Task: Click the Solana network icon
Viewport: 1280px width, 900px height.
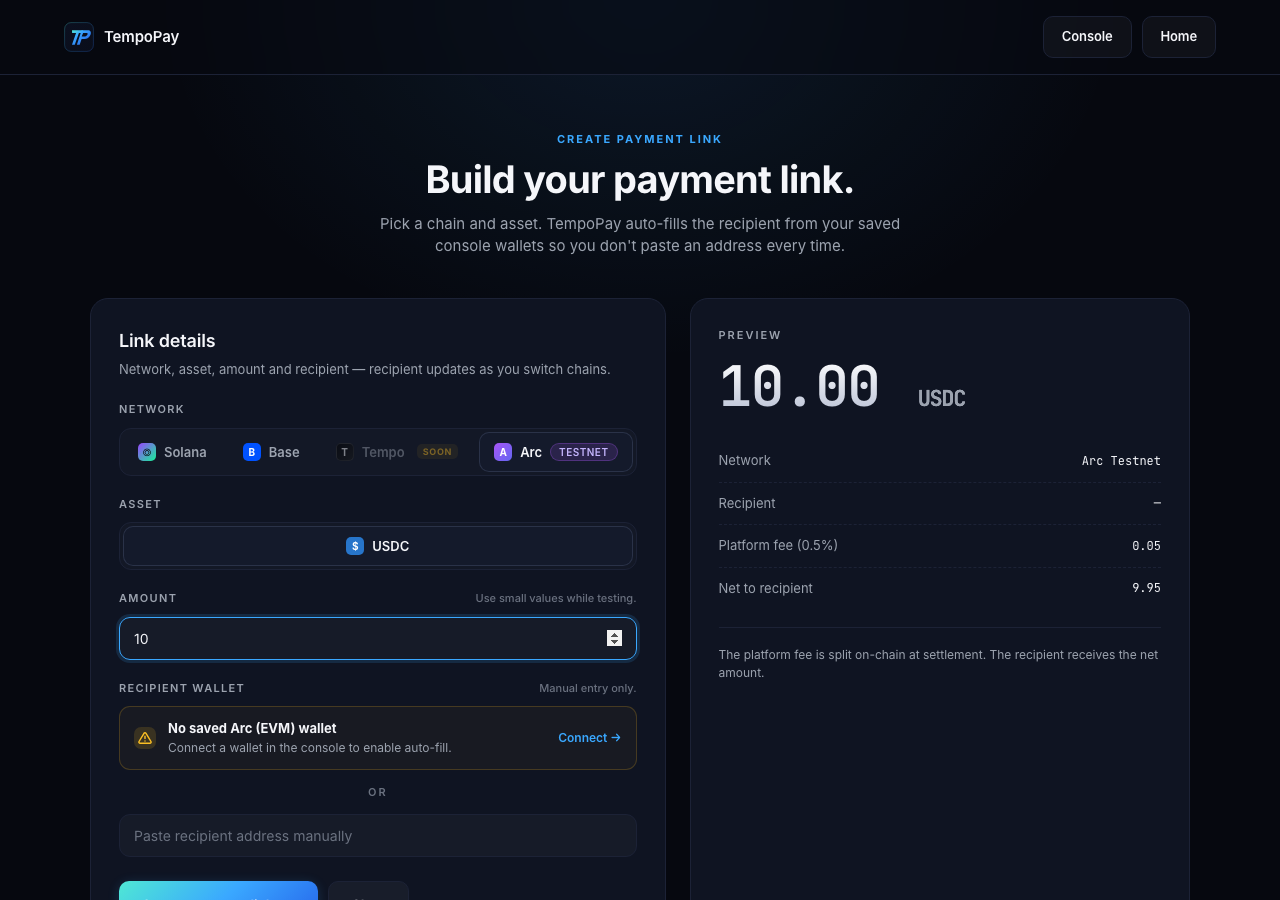Action: 147,452
